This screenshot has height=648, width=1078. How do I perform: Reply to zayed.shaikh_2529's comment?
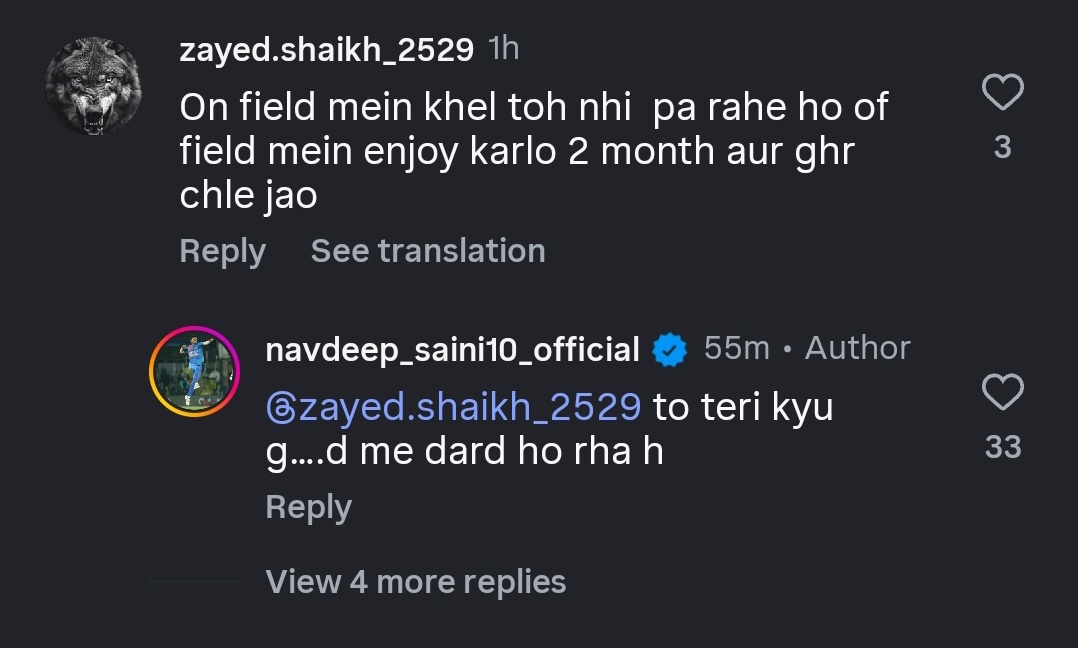221,251
